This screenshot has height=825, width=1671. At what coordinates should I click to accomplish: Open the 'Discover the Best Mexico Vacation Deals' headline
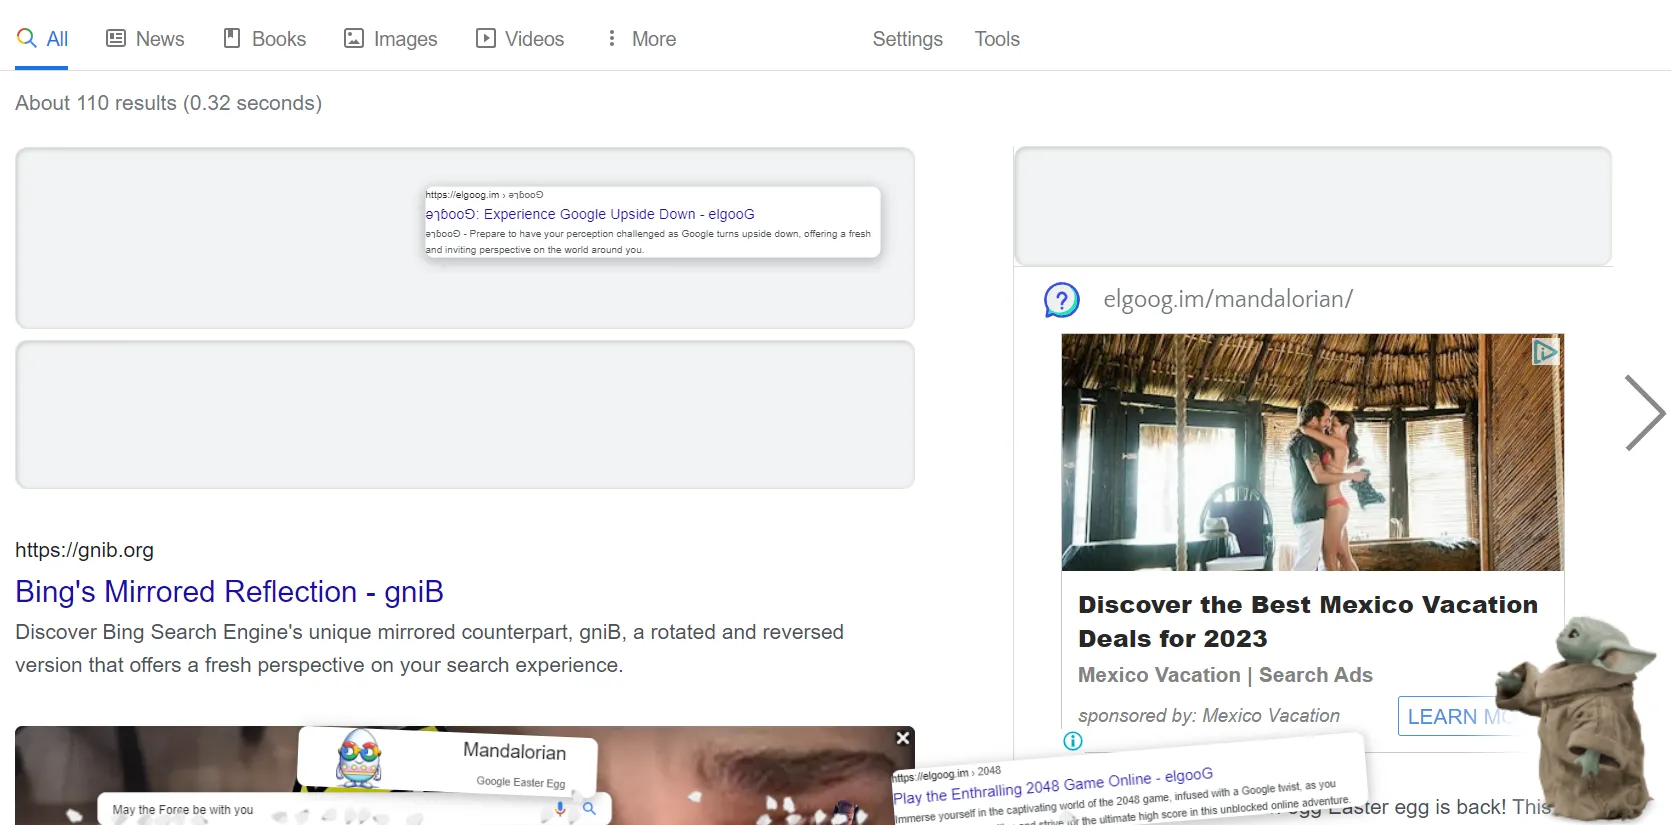tap(1308, 621)
